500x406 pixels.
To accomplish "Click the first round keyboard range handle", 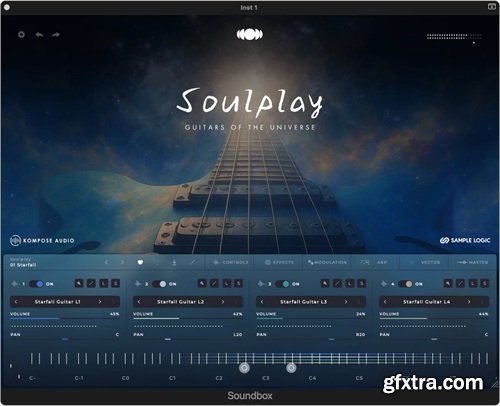I will click(x=244, y=368).
